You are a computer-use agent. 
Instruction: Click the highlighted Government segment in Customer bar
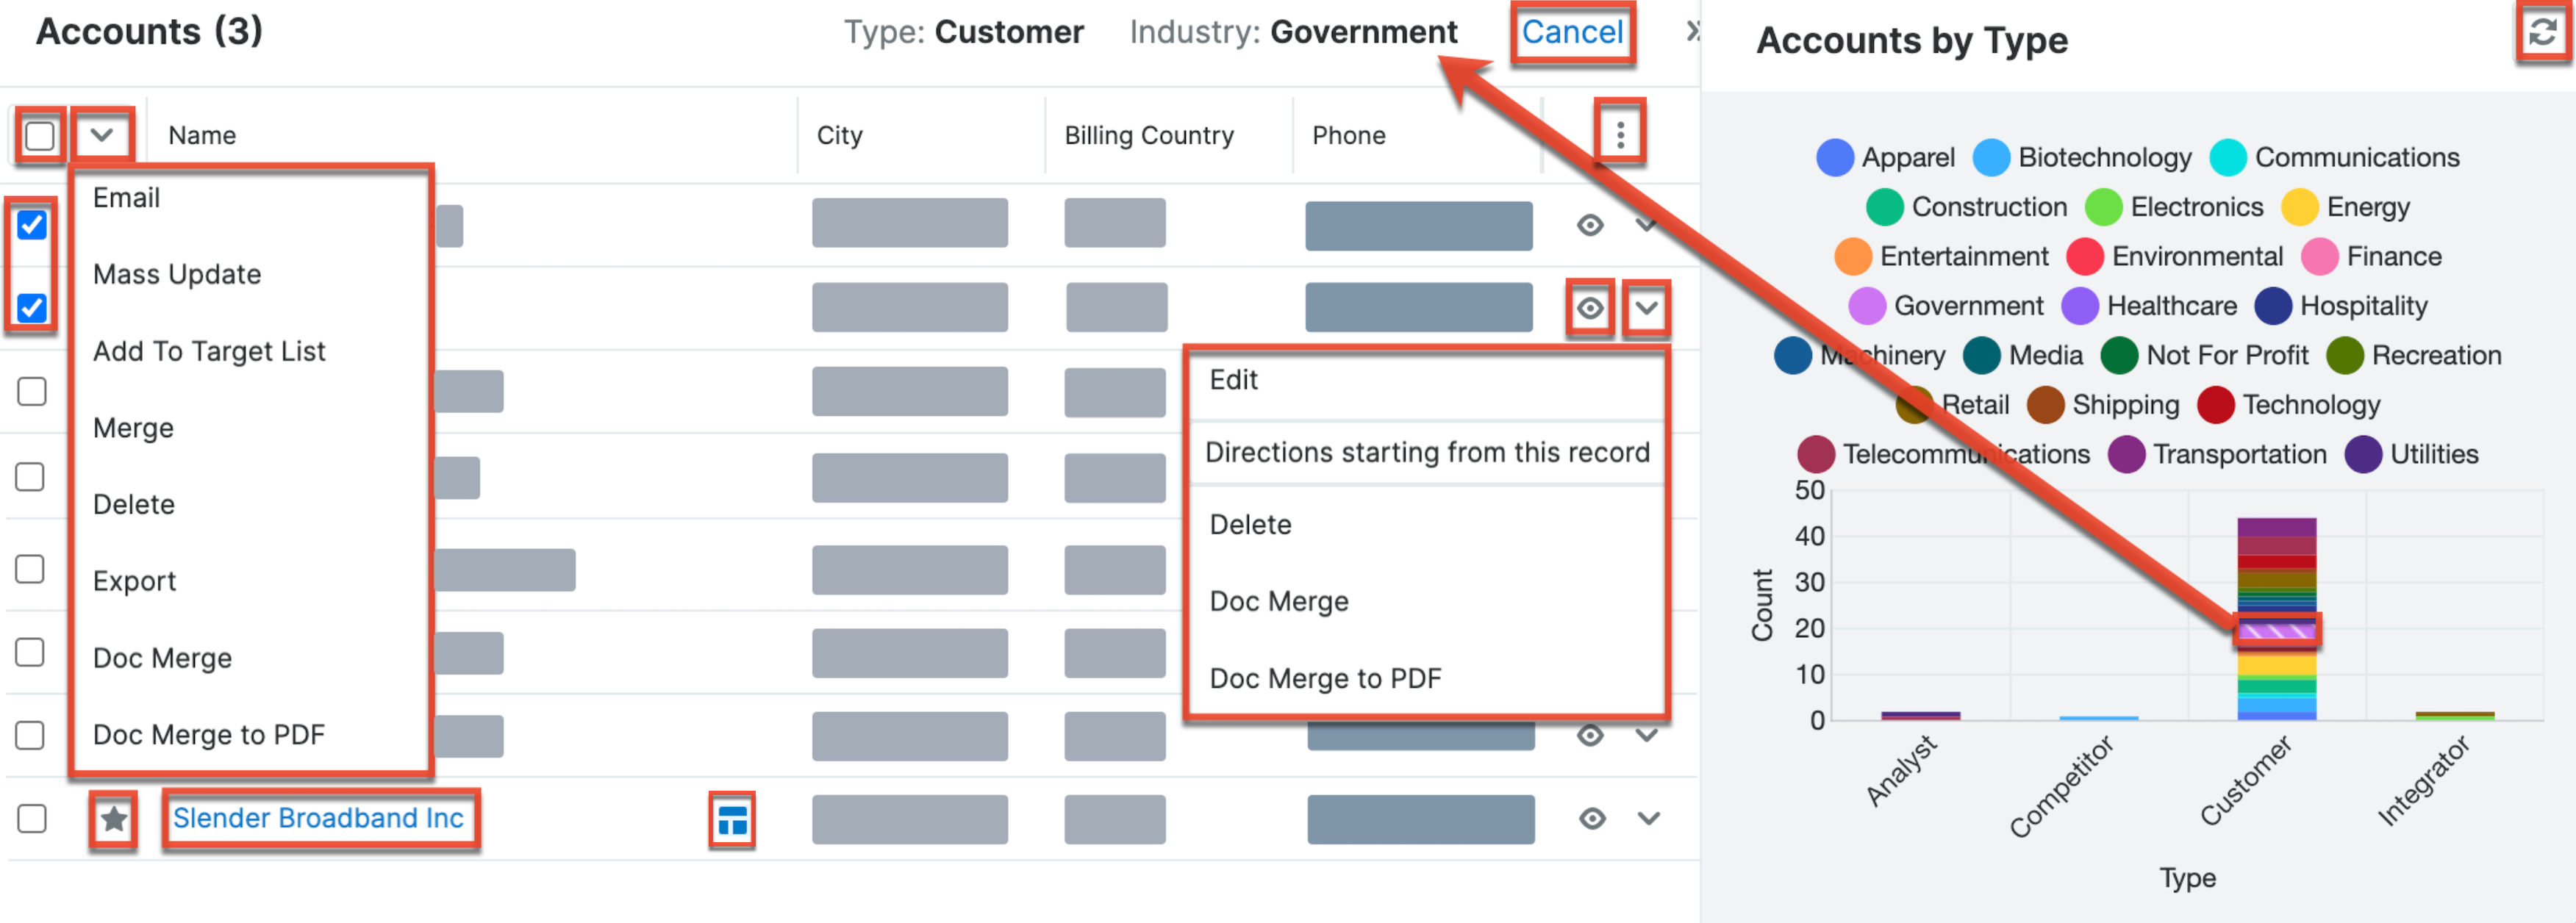2276,631
